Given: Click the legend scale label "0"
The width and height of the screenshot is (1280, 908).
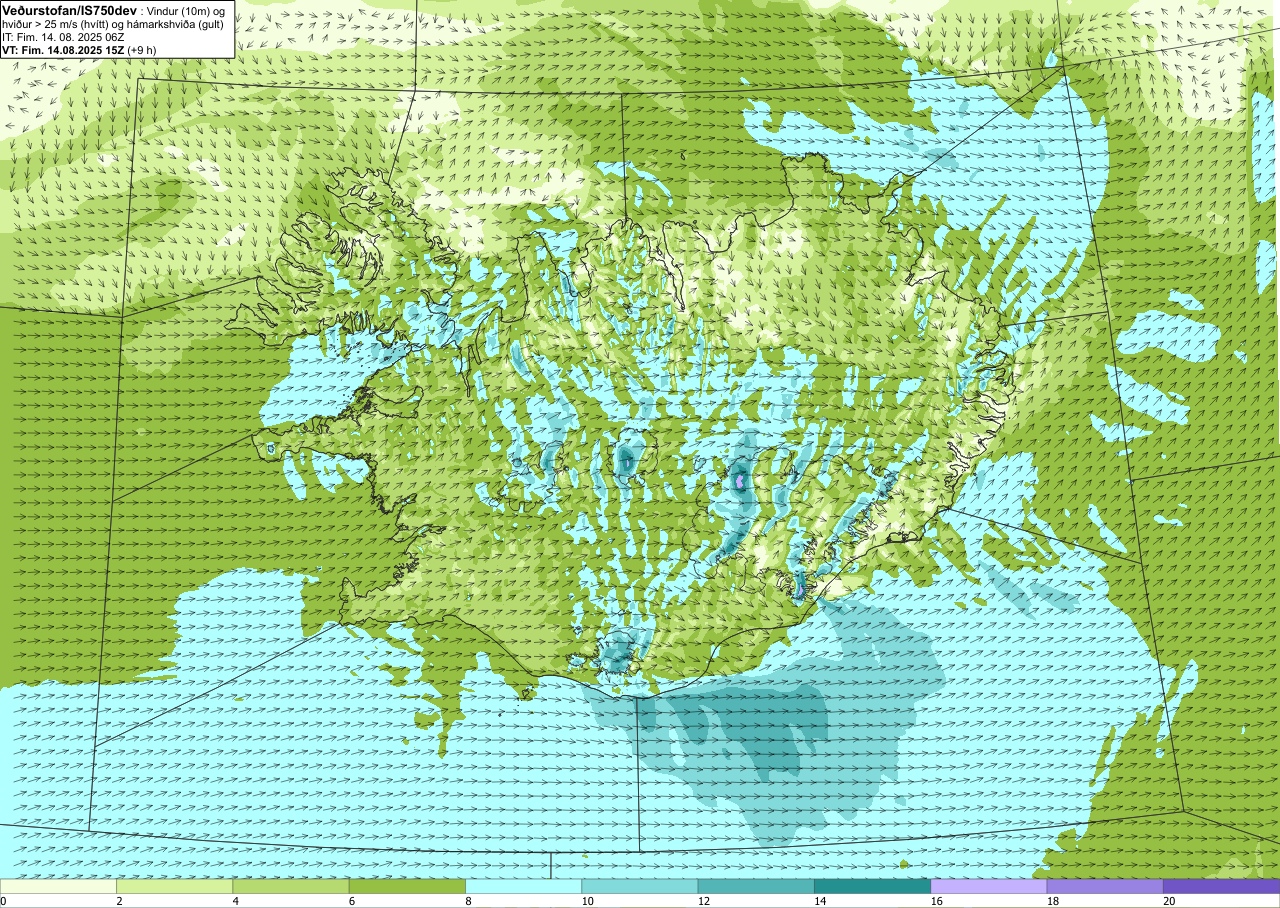Looking at the screenshot, I should [3, 901].
